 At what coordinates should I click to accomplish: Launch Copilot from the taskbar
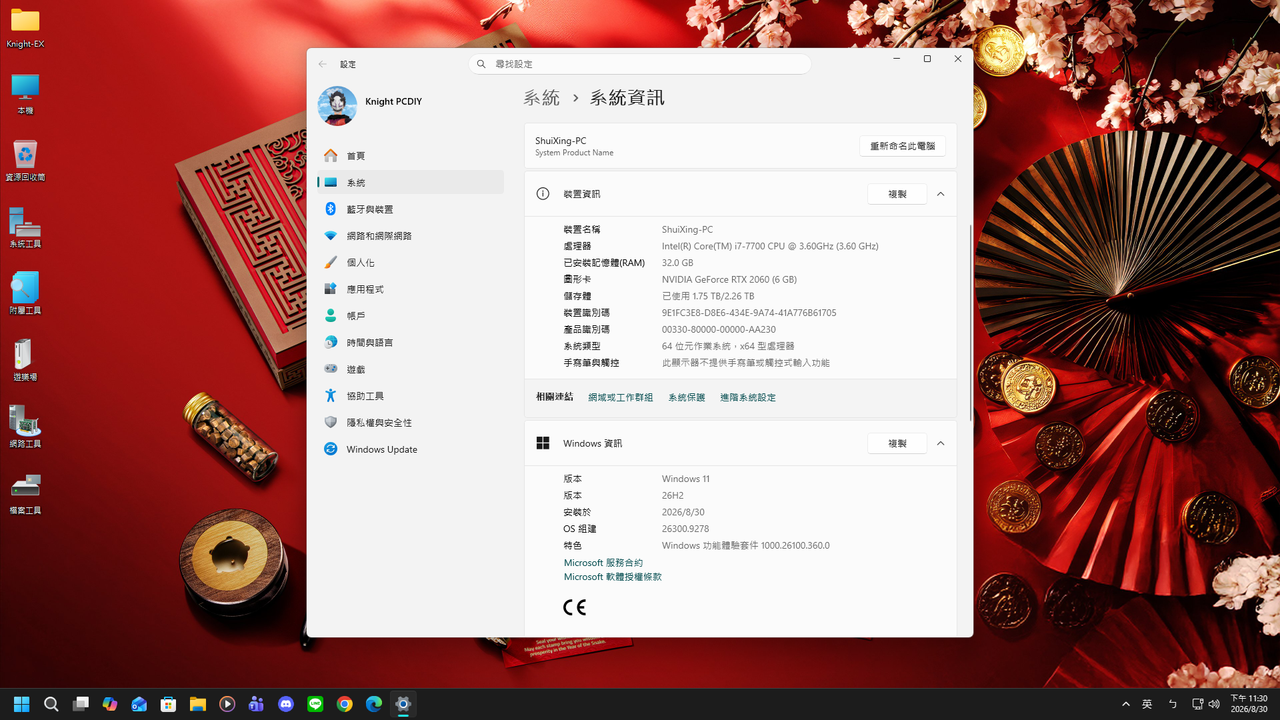110,704
